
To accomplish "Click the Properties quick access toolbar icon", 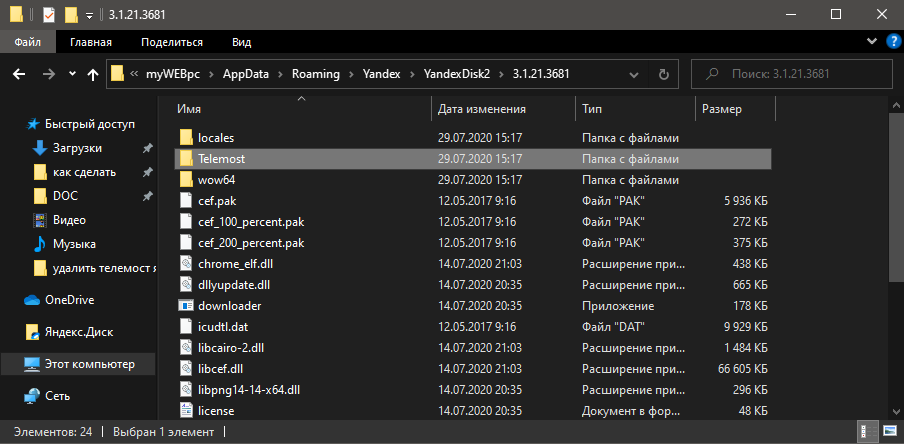I will coord(50,14).
